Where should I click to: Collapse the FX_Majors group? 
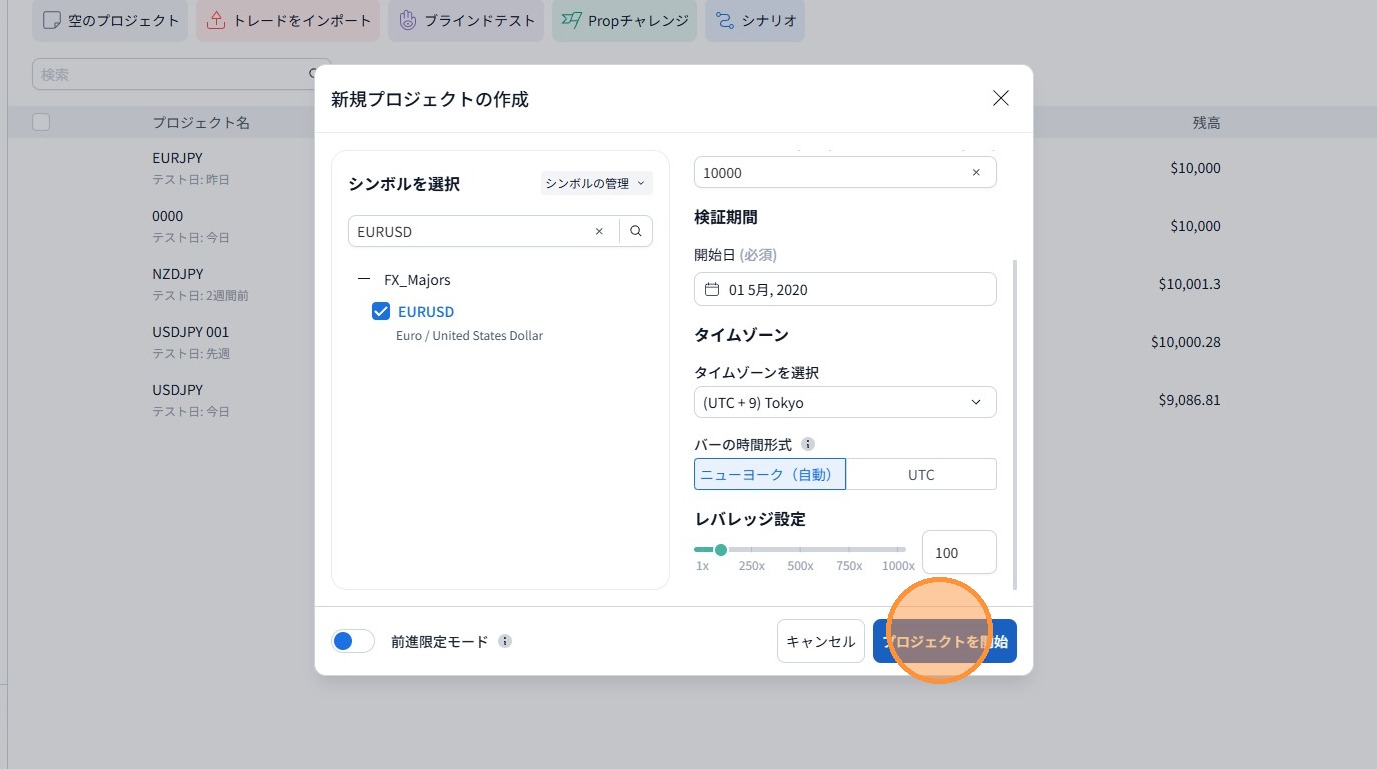pos(363,280)
